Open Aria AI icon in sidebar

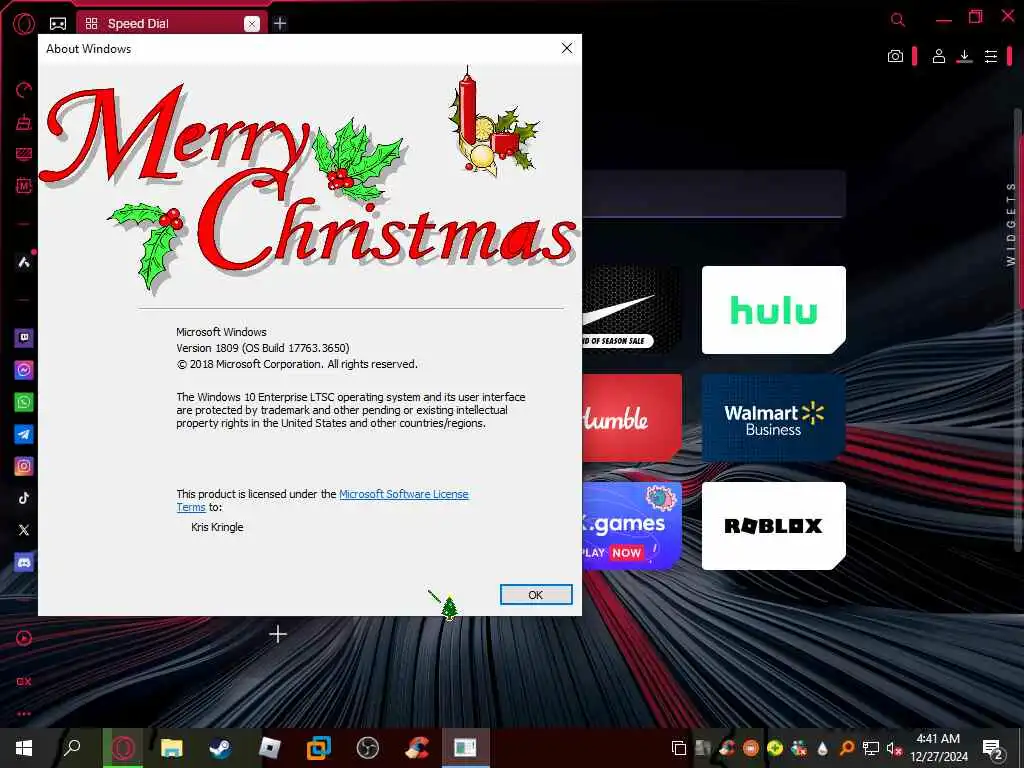click(24, 263)
